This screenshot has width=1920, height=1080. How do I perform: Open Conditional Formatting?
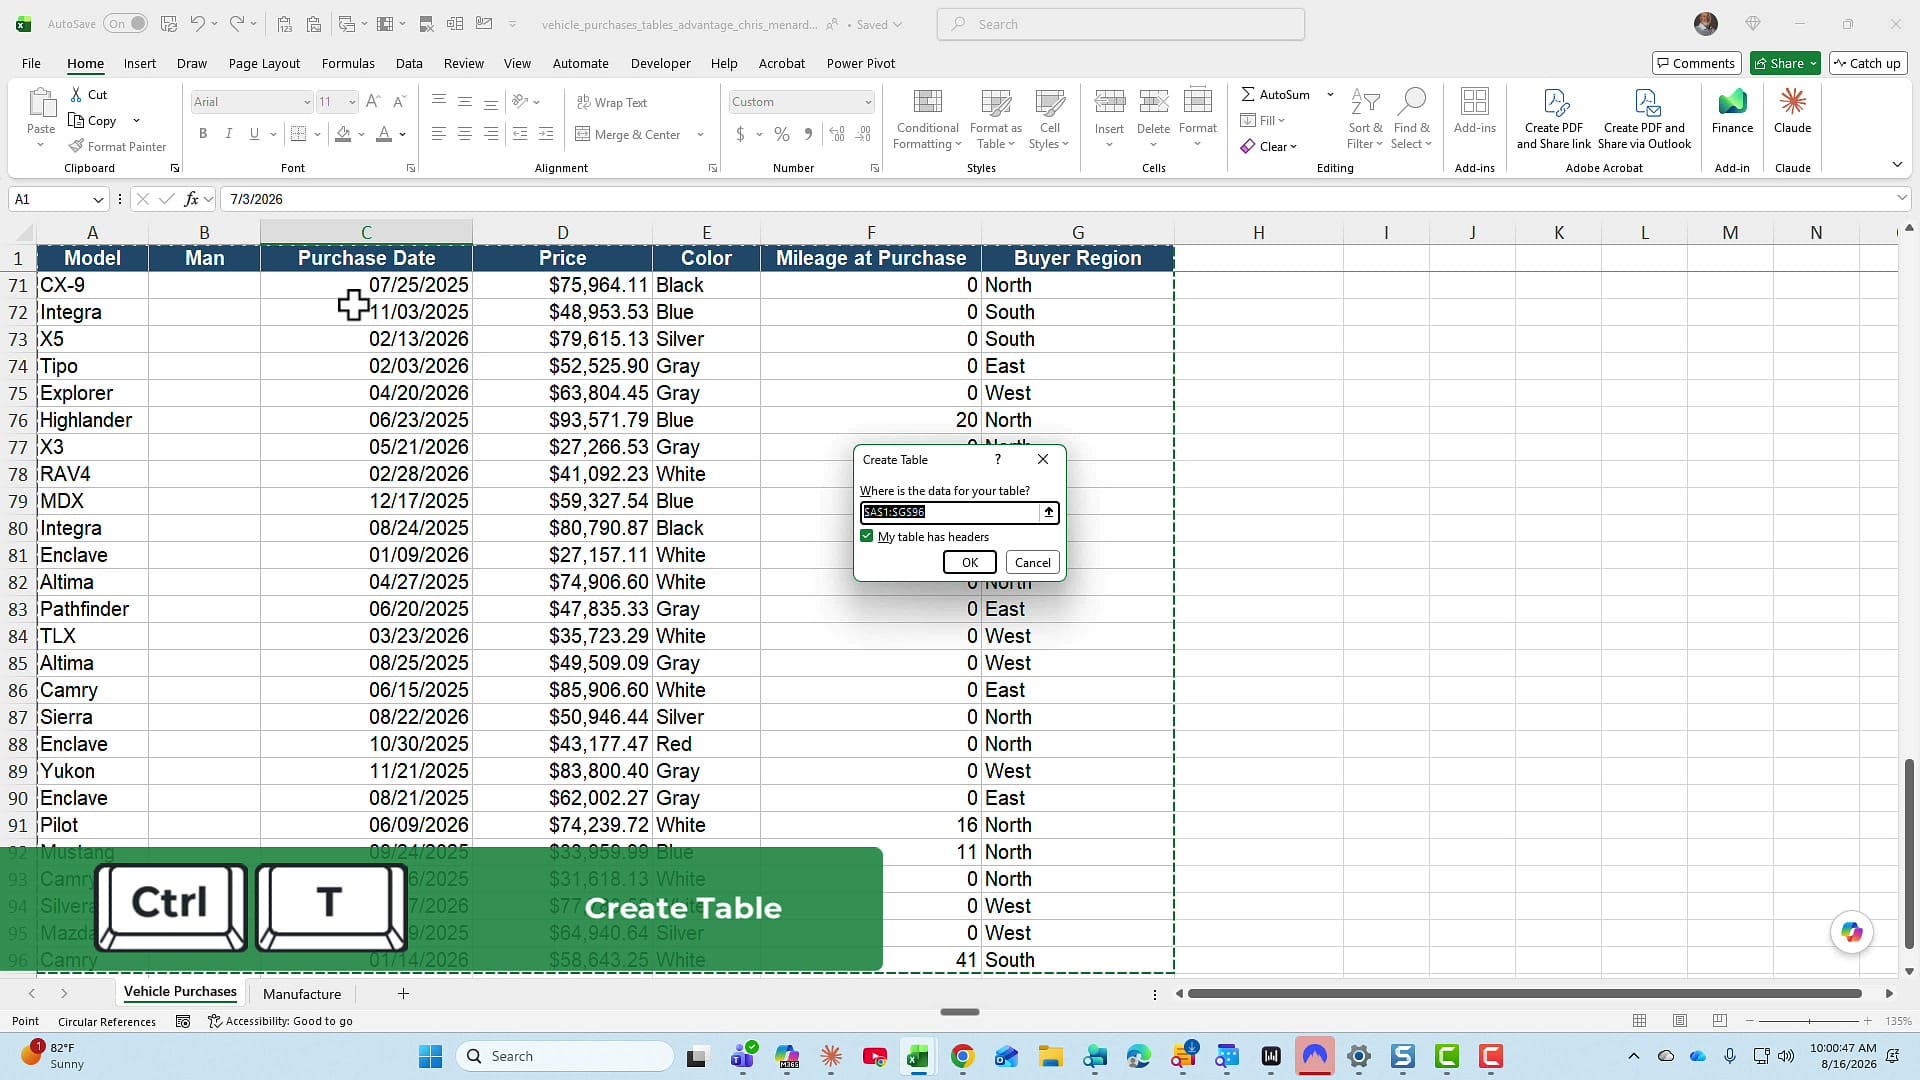pyautogui.click(x=927, y=120)
